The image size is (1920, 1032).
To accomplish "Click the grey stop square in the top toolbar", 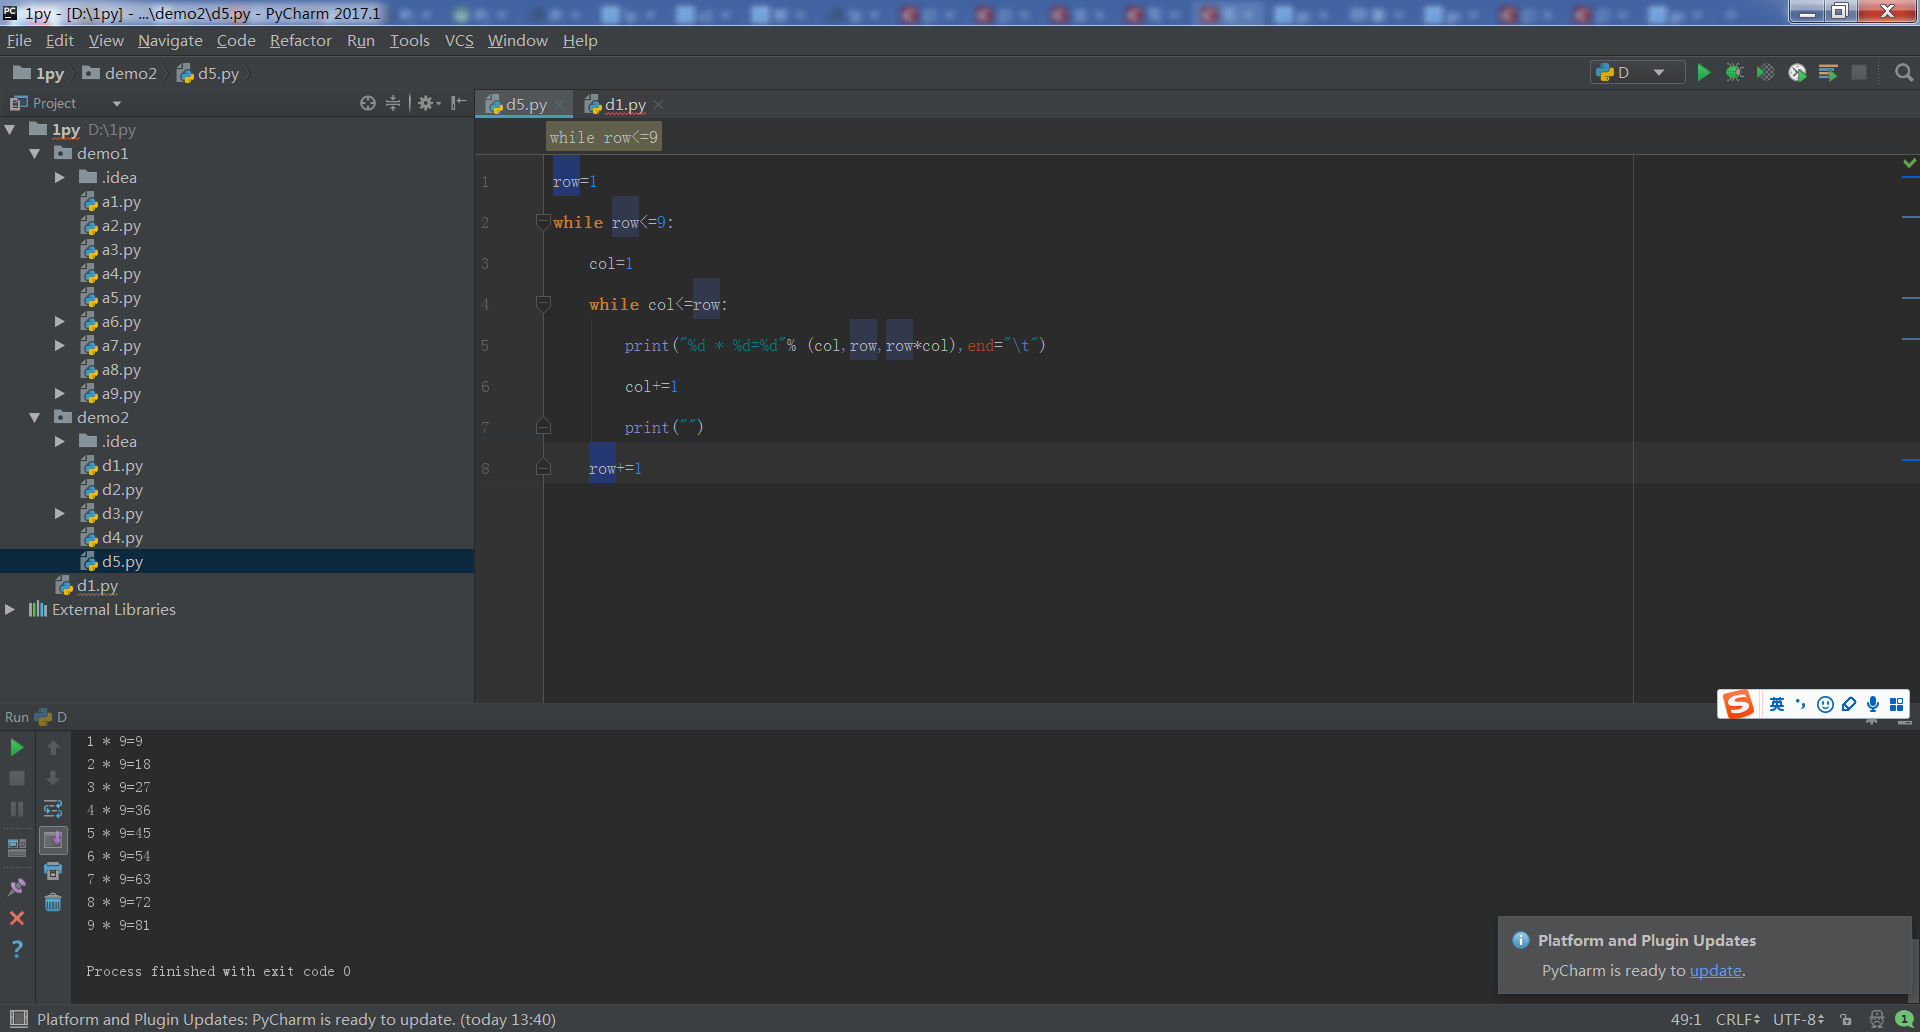I will pyautogui.click(x=1859, y=72).
